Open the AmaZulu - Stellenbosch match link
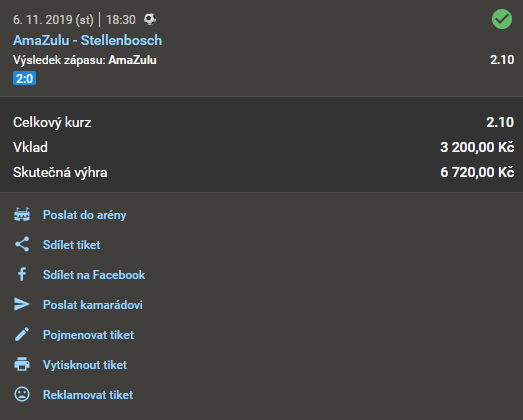 click(87, 40)
